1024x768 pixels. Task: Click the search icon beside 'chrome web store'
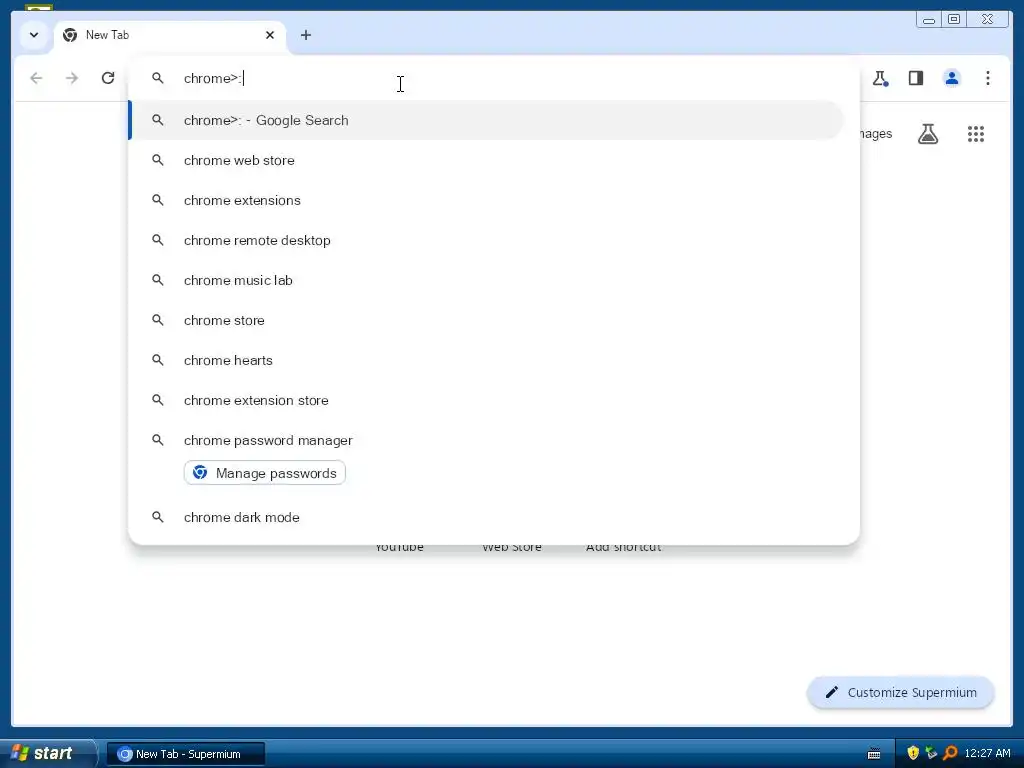[157, 160]
